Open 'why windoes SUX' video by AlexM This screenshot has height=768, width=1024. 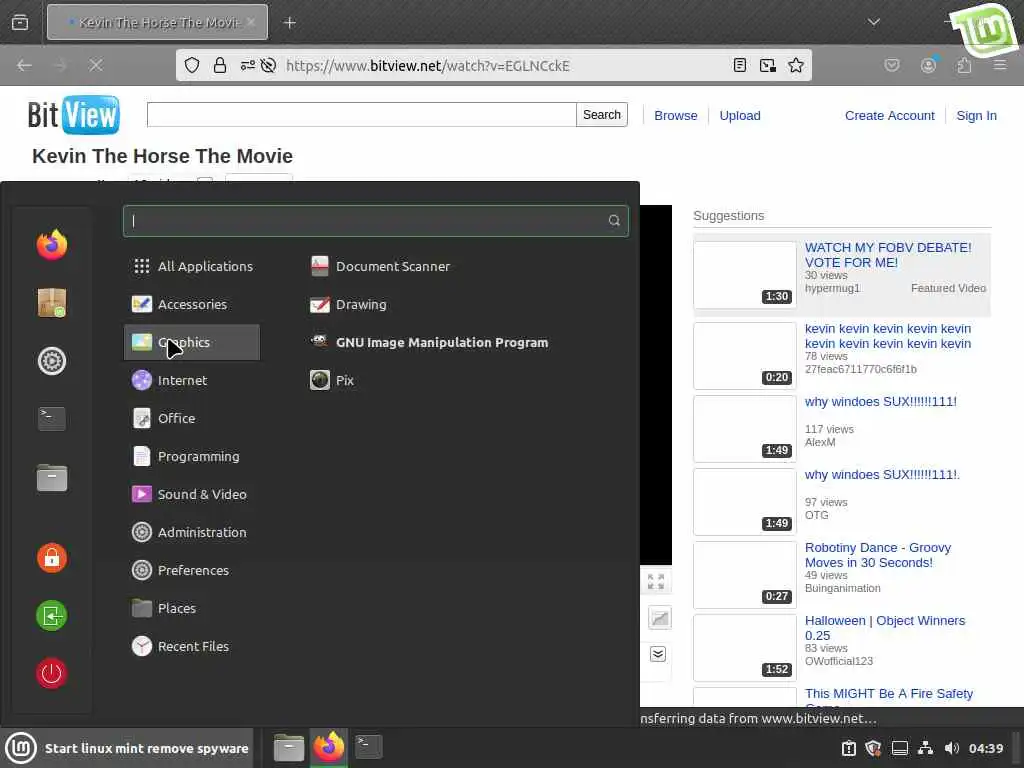coord(880,402)
